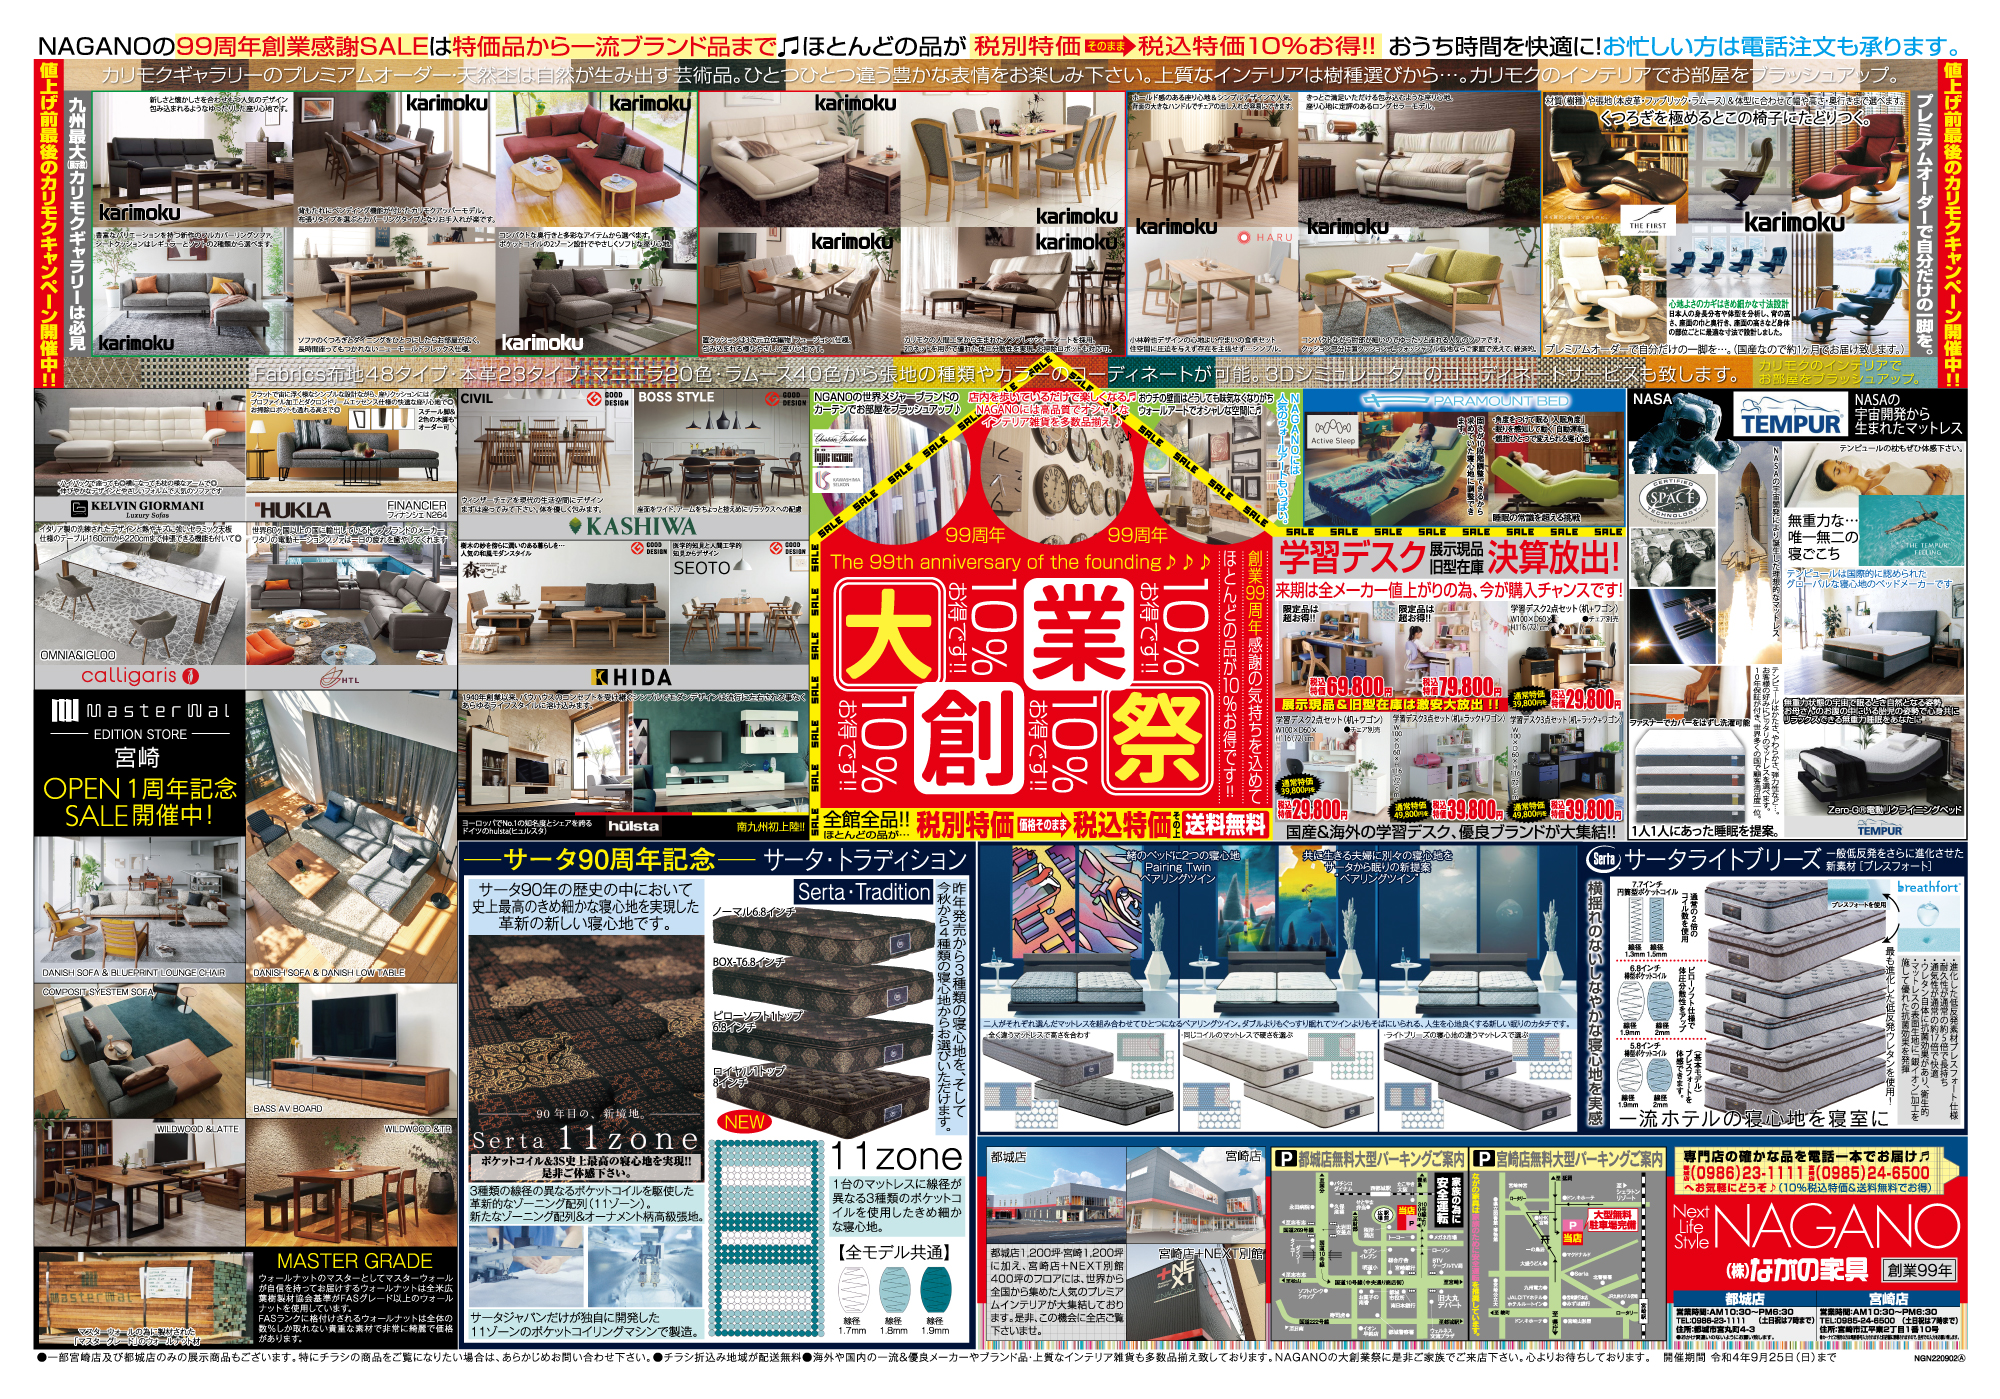The image size is (2000, 1399).
Task: Click the OMNIA&IGLOO caption
Action: pos(78,655)
